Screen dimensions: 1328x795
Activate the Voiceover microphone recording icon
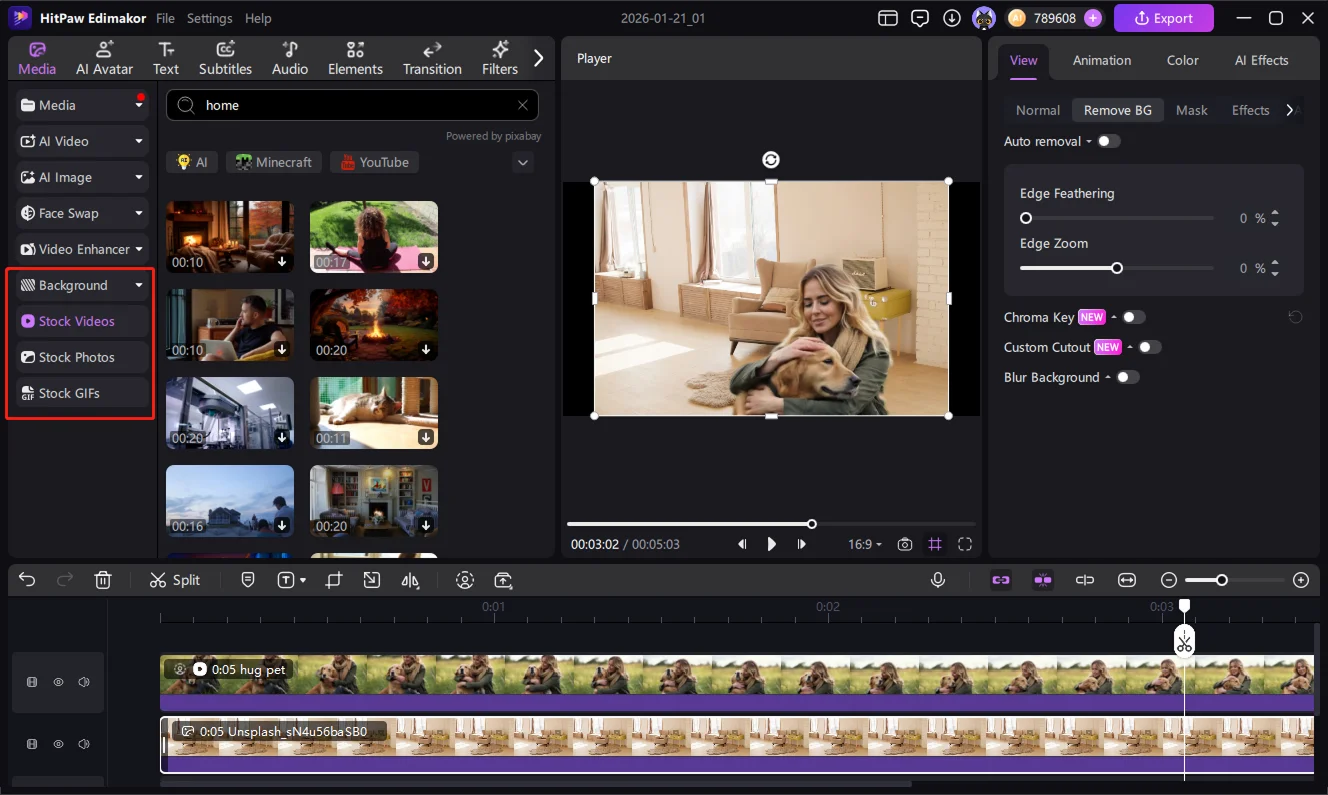point(938,579)
